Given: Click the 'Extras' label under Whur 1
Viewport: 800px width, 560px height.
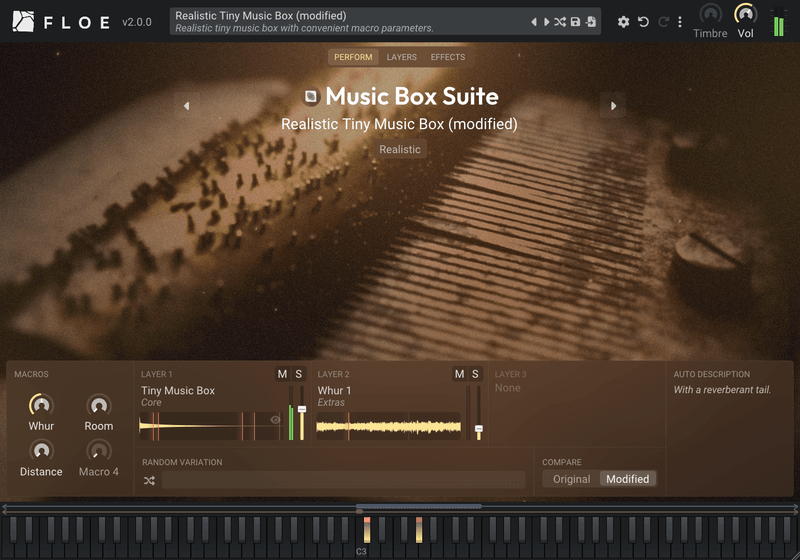Looking at the screenshot, I should pos(331,402).
